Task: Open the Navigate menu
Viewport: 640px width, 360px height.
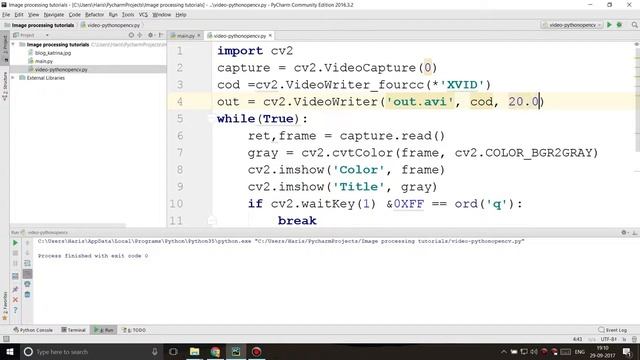Action: coord(54,15)
